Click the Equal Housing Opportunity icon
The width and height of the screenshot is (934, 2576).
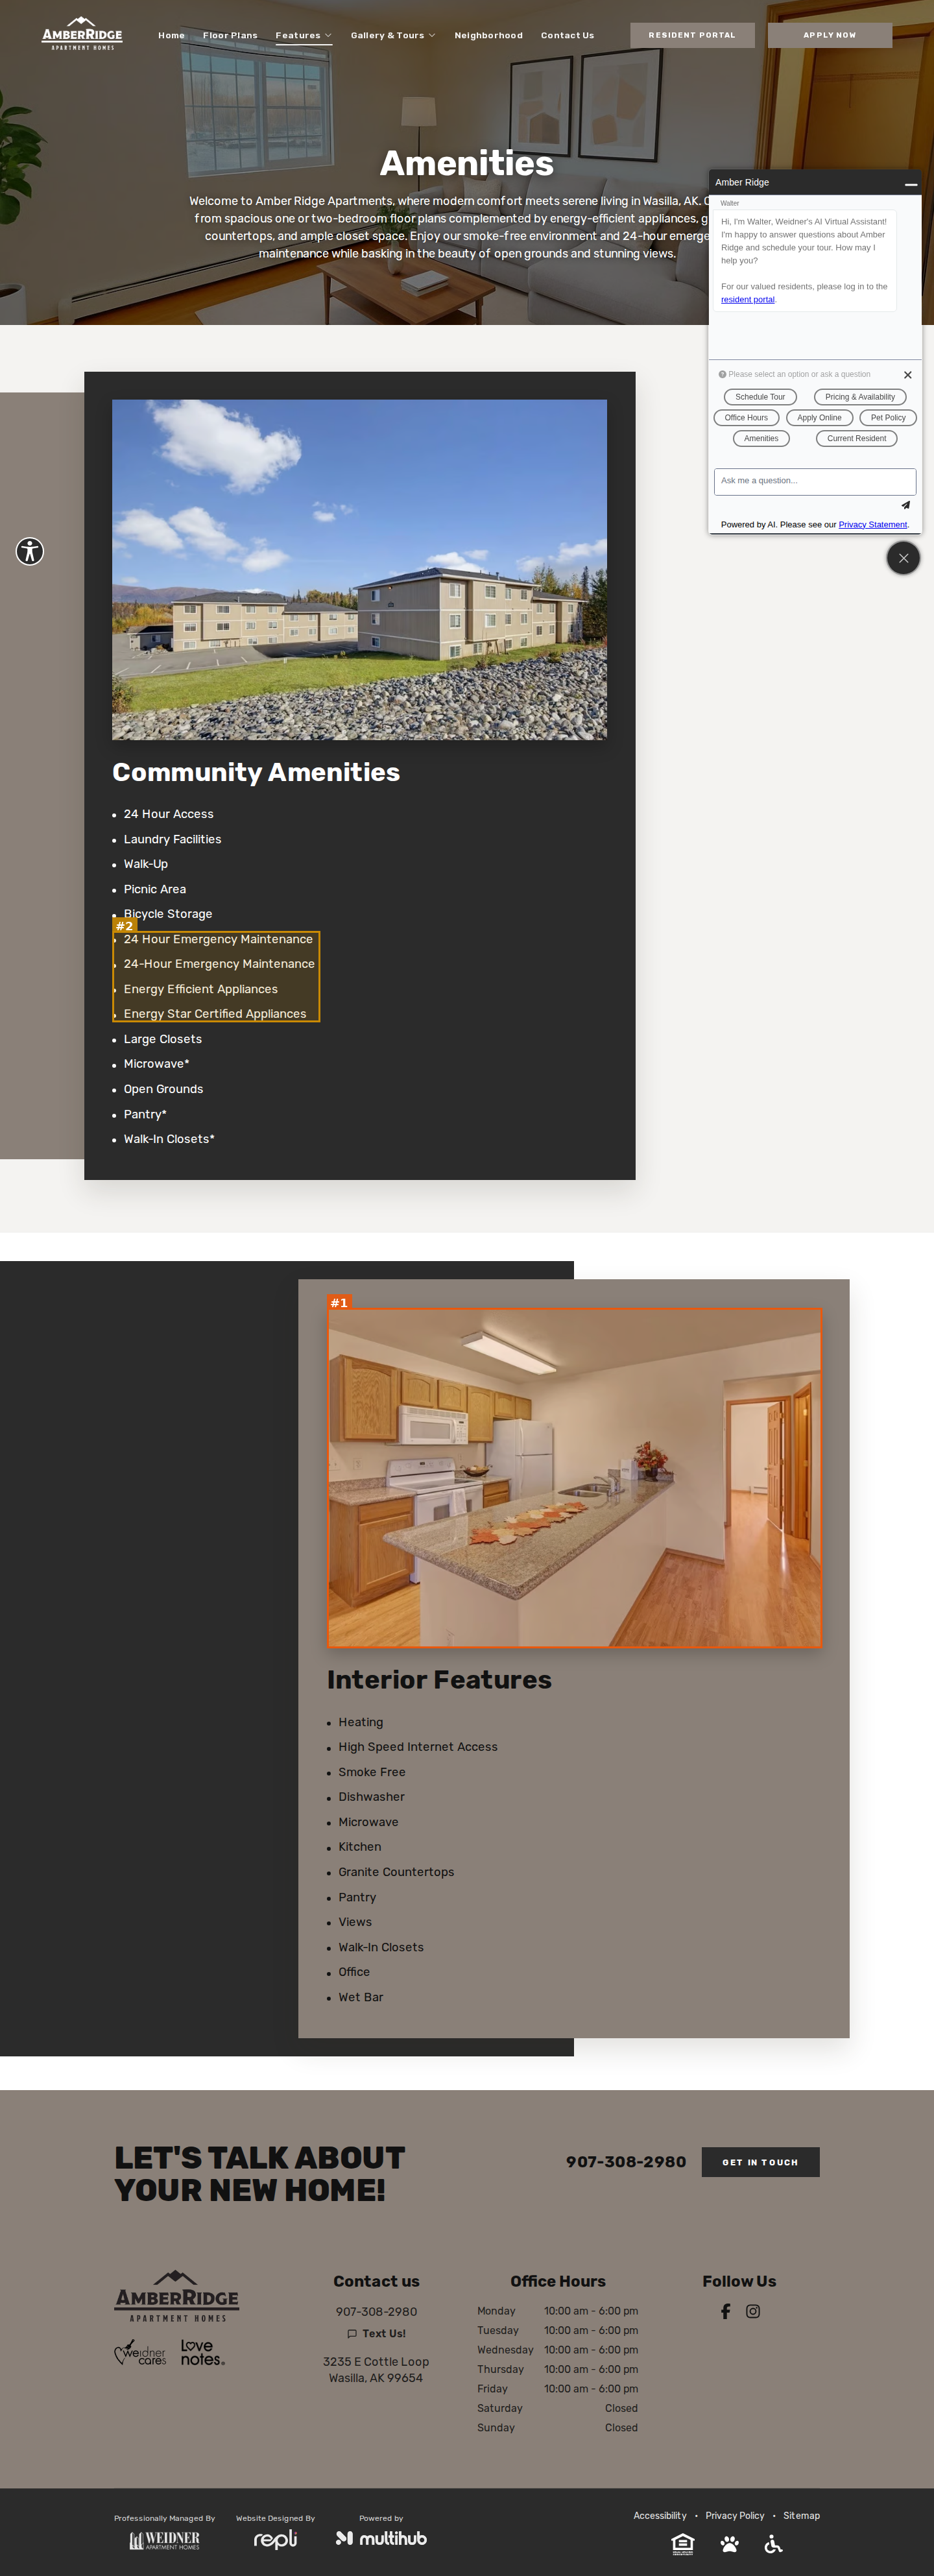[683, 2544]
